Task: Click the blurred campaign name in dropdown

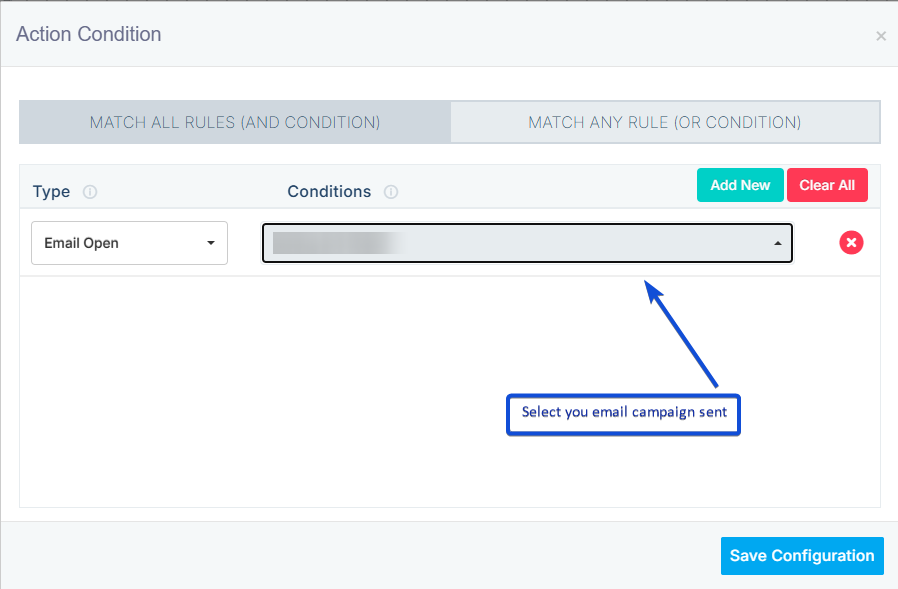Action: [332, 243]
